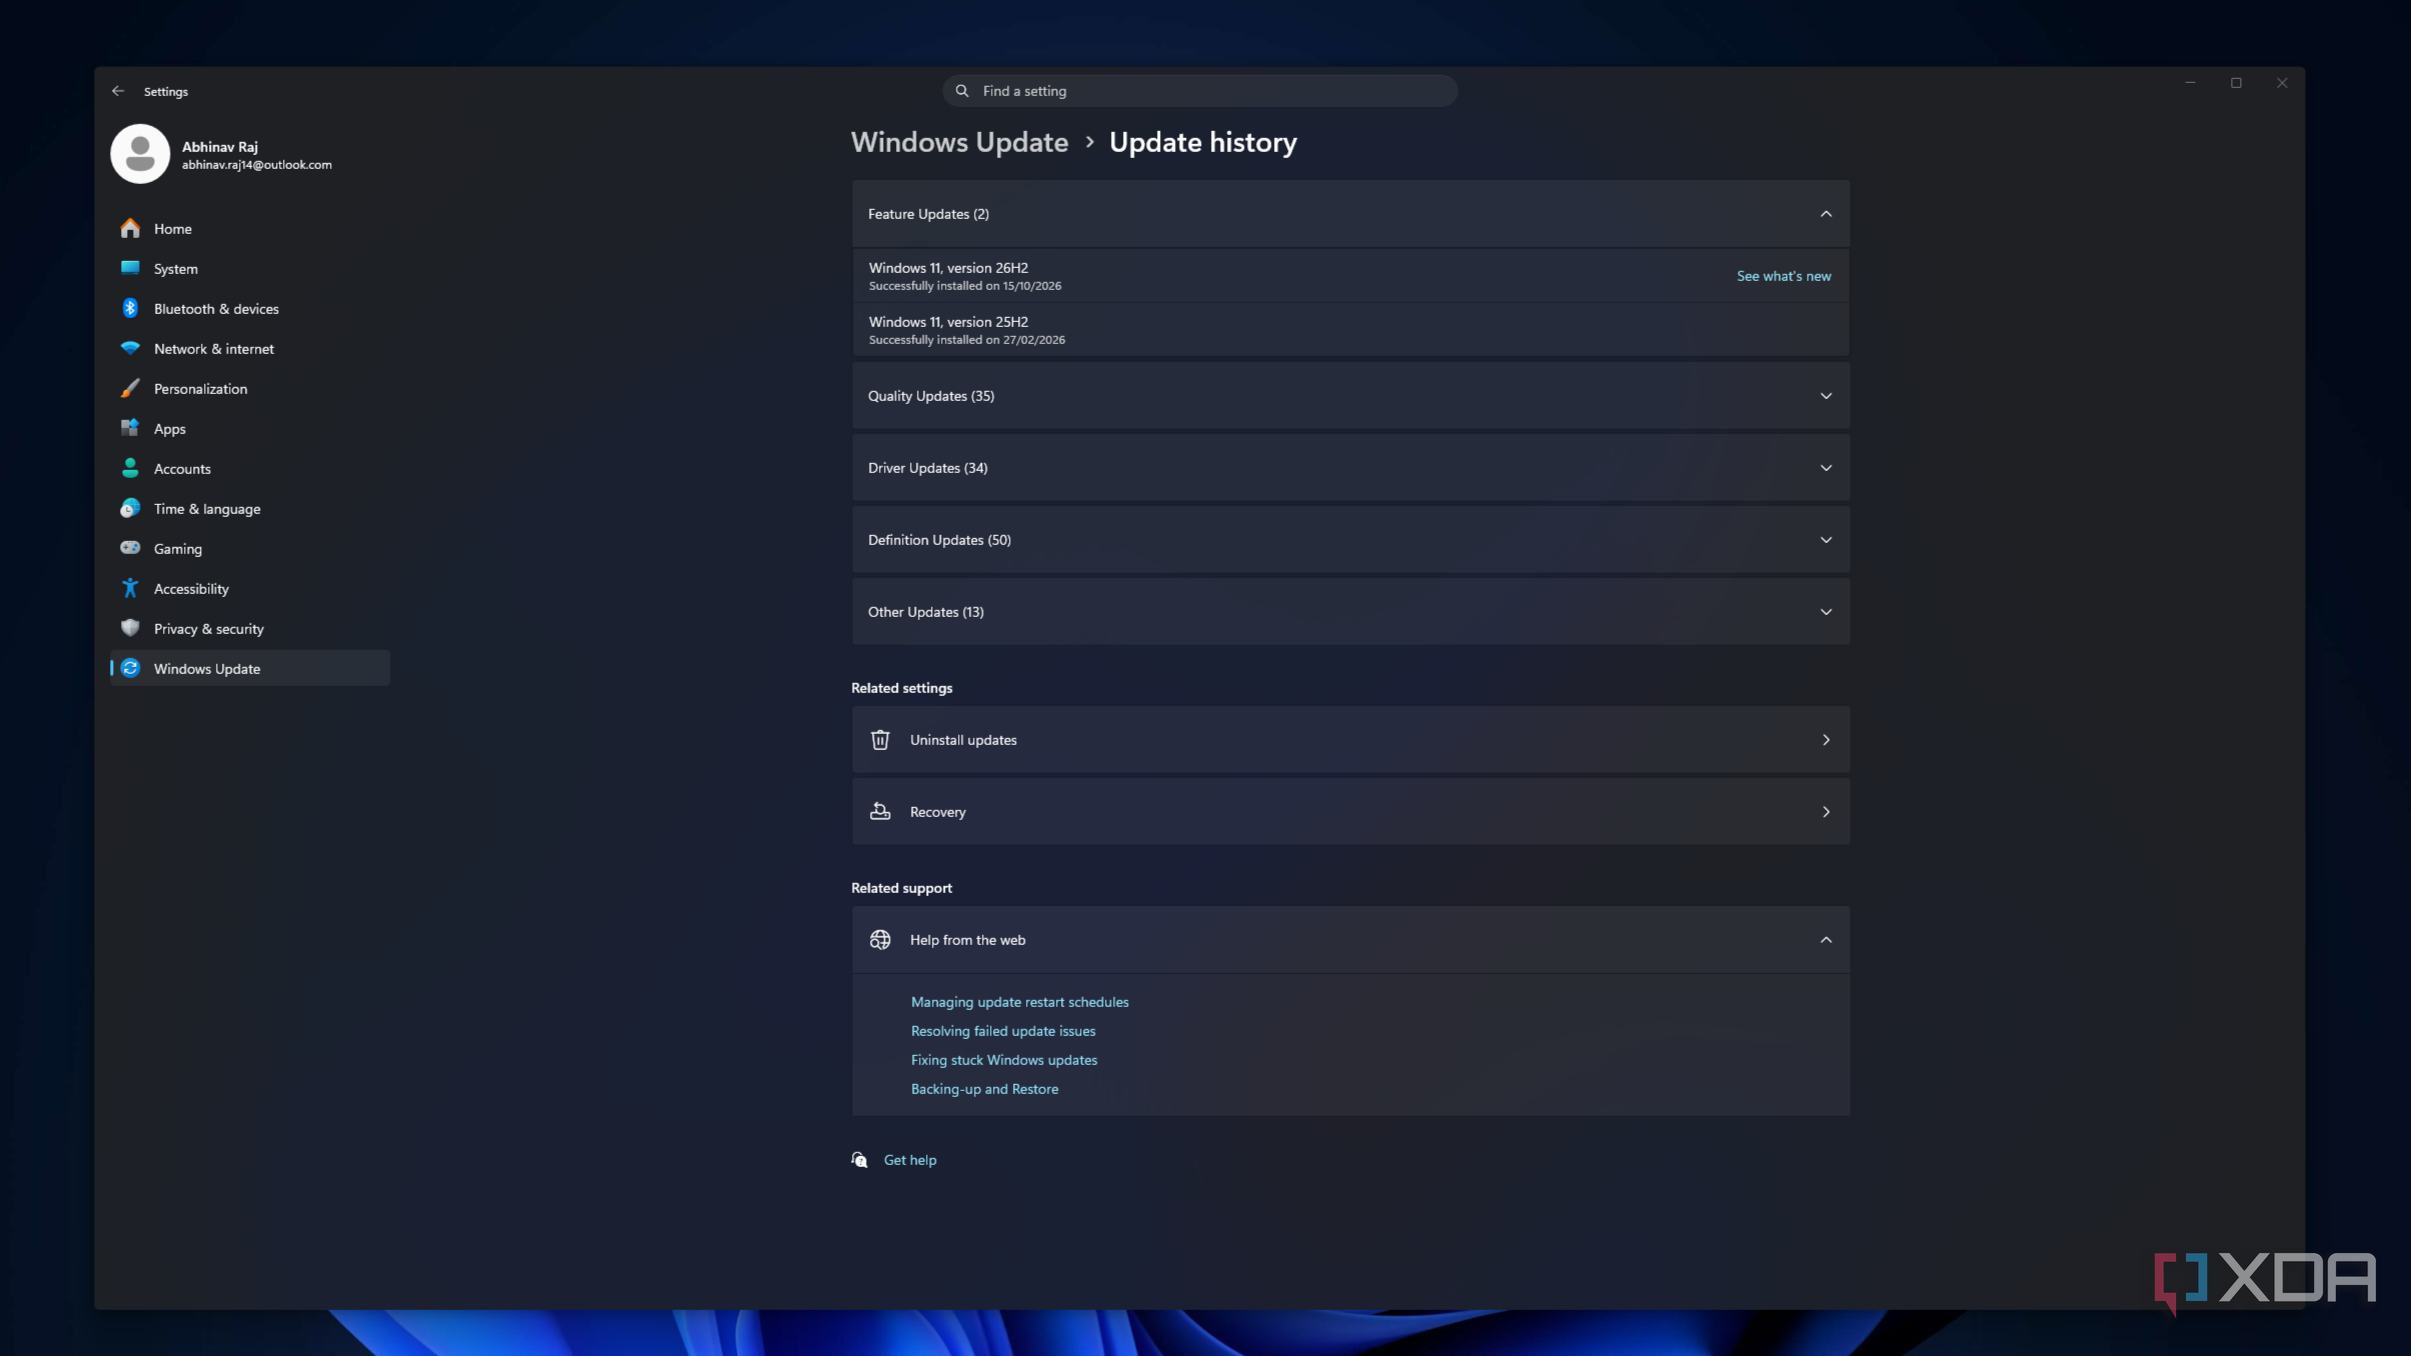
Task: Click the Gaming controller icon
Action: point(130,548)
